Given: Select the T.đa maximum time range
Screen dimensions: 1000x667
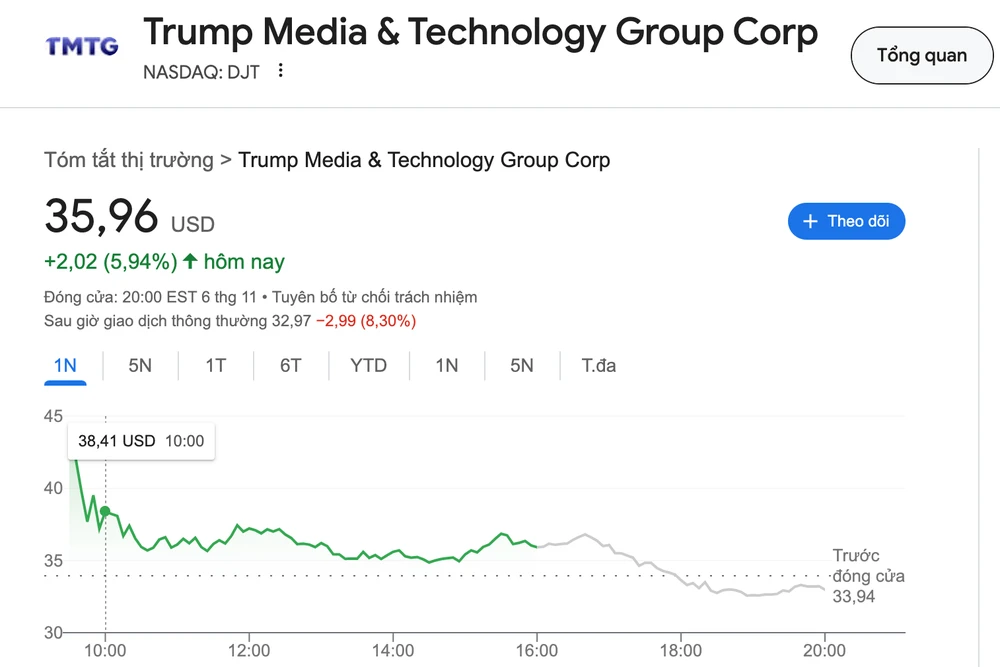Looking at the screenshot, I should pyautogui.click(x=598, y=366).
